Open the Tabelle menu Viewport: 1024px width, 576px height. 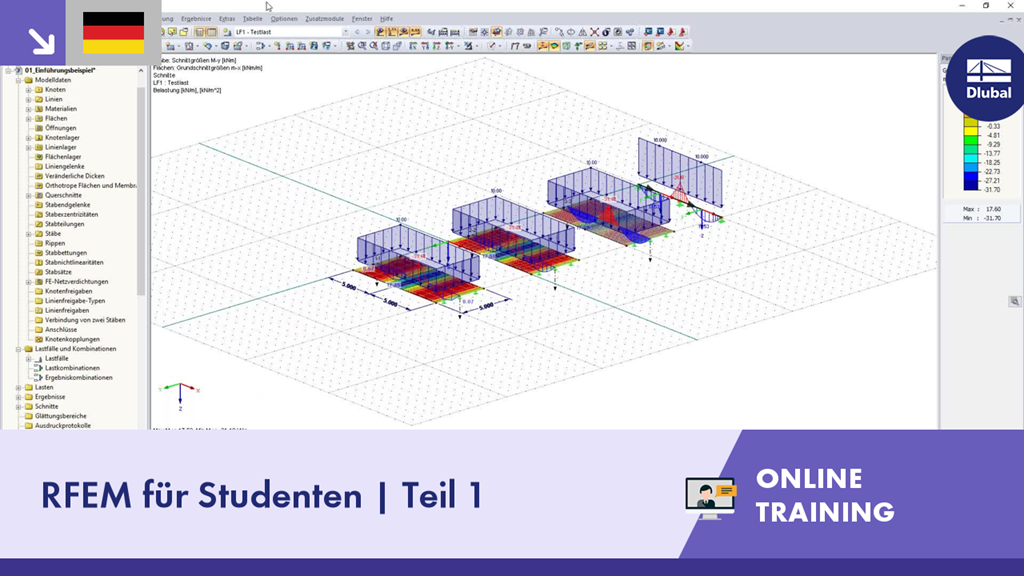coord(252,19)
